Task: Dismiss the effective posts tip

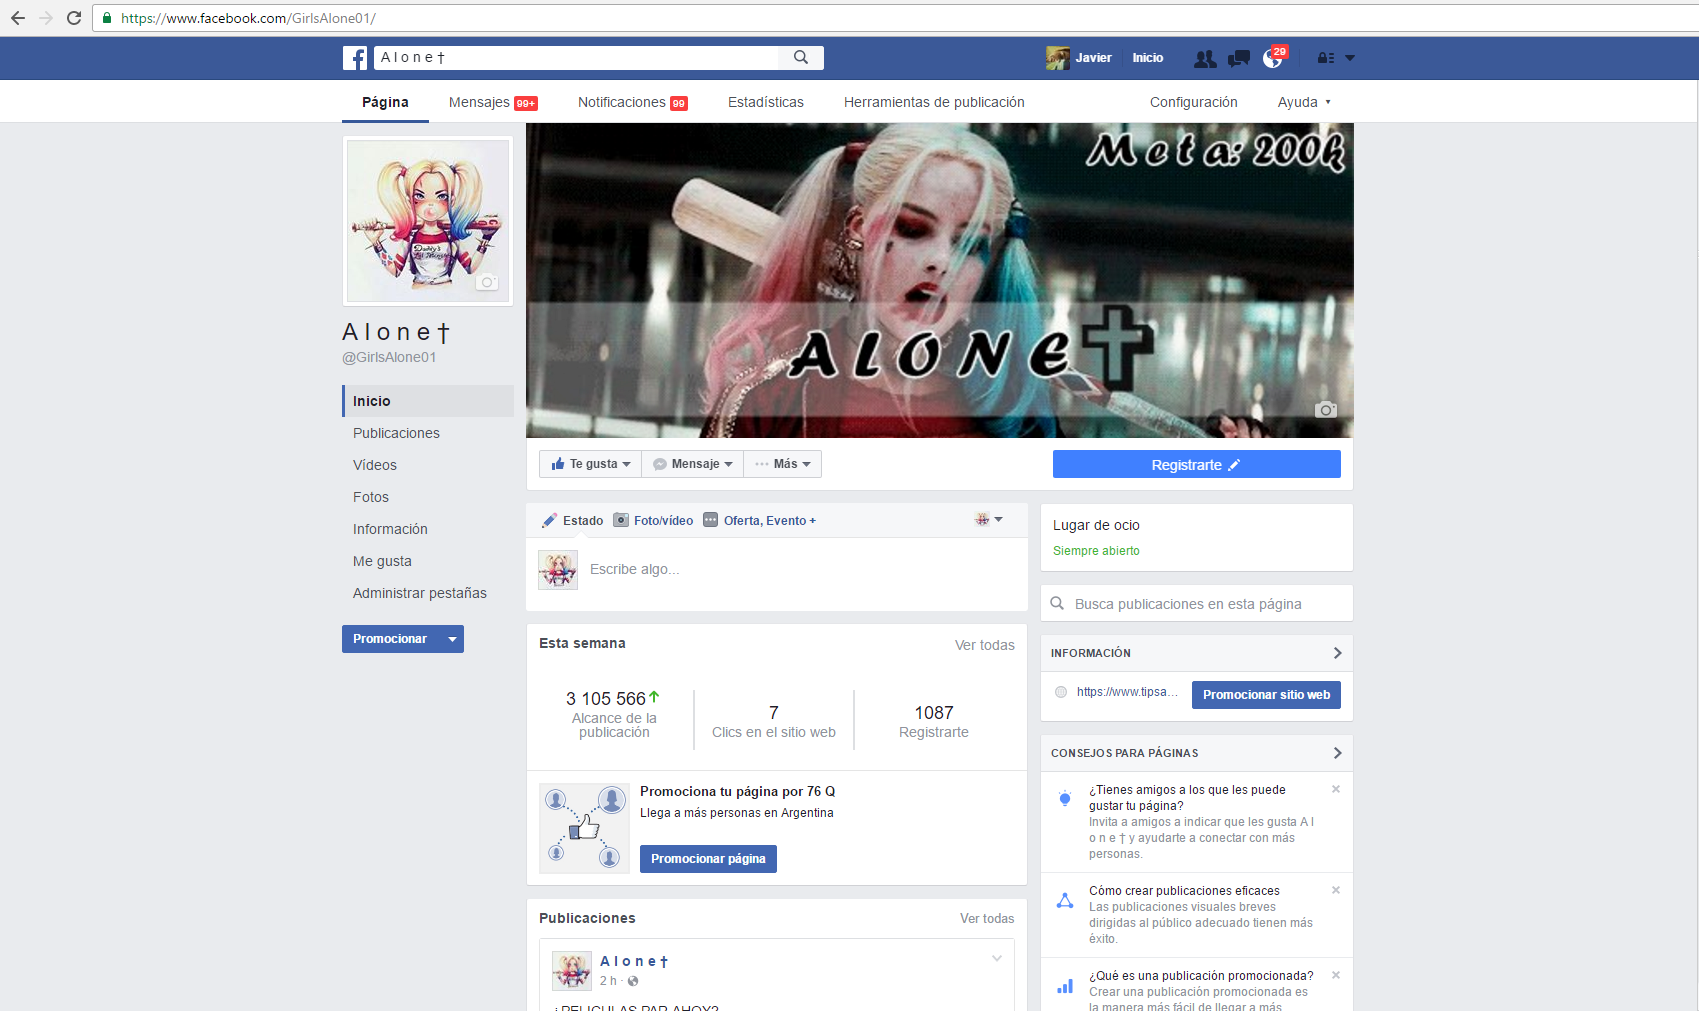Action: click(x=1336, y=890)
